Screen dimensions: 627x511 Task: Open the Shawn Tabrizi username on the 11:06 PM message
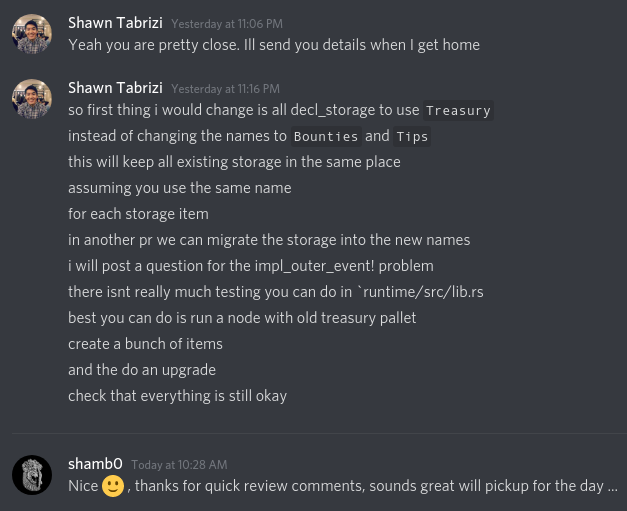(x=115, y=23)
